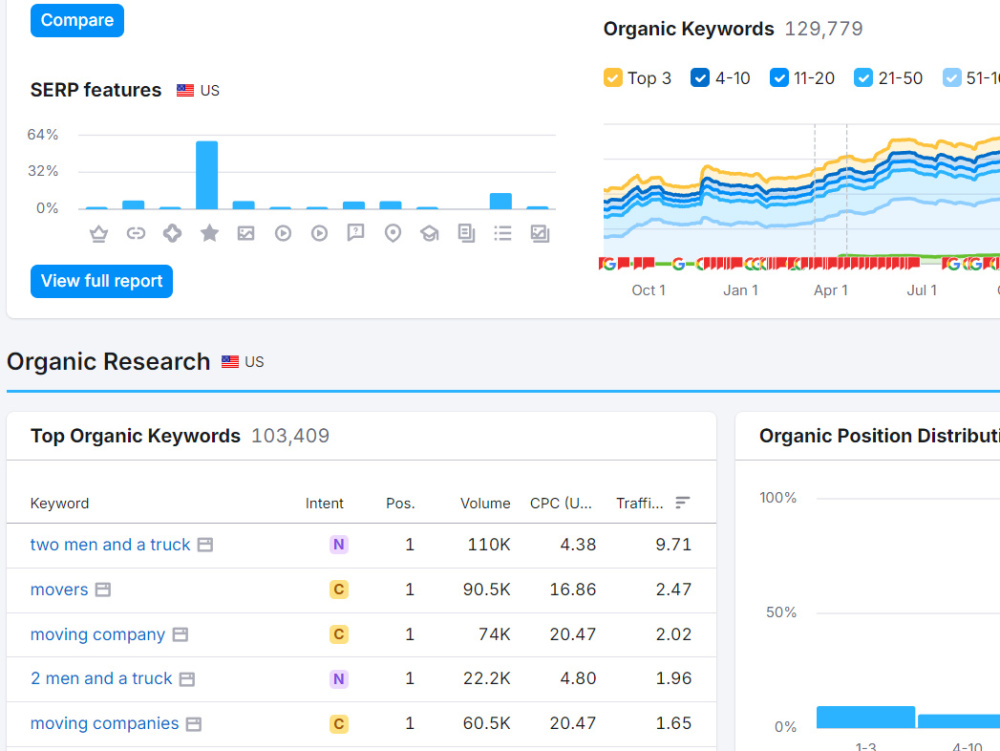This screenshot has height=751, width=1000.
Task: Click the crown Featured snippet SERP icon
Action: (x=98, y=234)
